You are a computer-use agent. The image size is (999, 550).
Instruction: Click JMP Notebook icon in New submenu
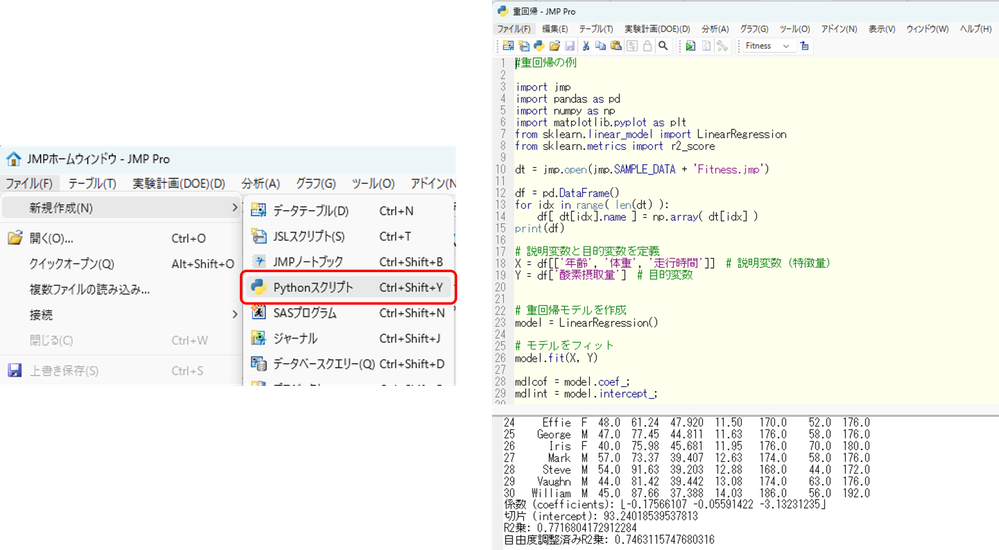[x=258, y=262]
